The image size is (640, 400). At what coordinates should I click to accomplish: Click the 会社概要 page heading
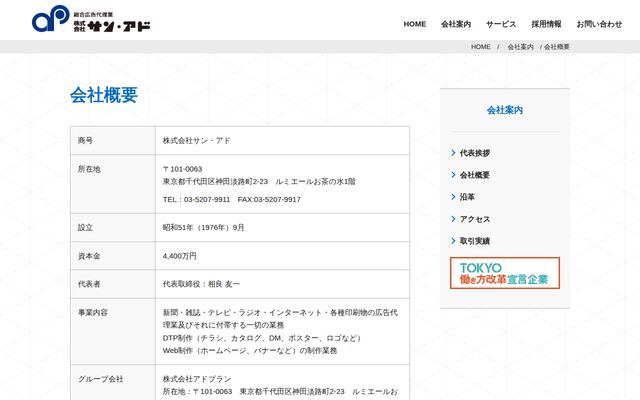click(104, 95)
